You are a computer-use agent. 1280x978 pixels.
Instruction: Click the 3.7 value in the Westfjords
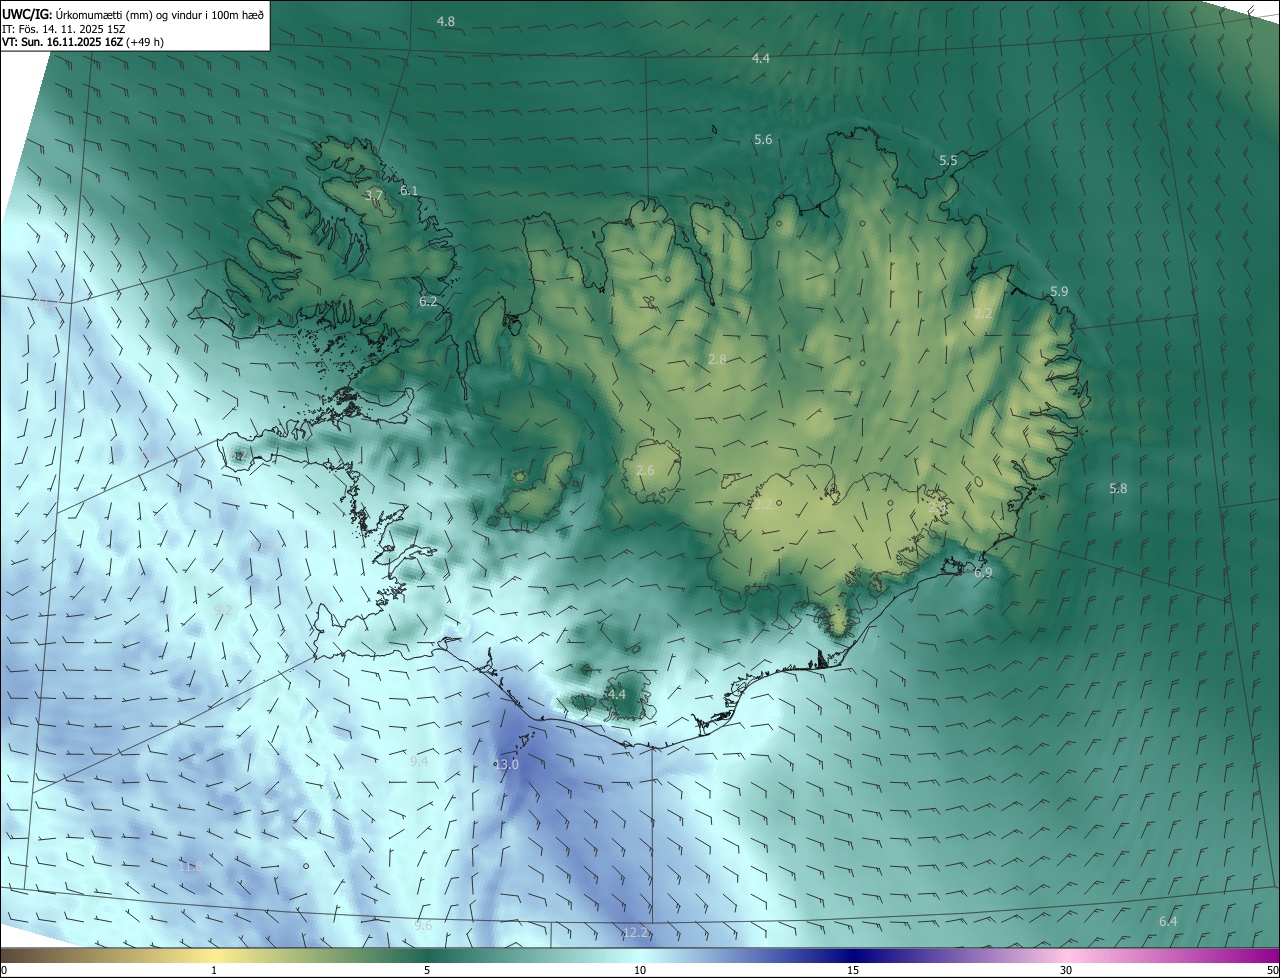(374, 196)
